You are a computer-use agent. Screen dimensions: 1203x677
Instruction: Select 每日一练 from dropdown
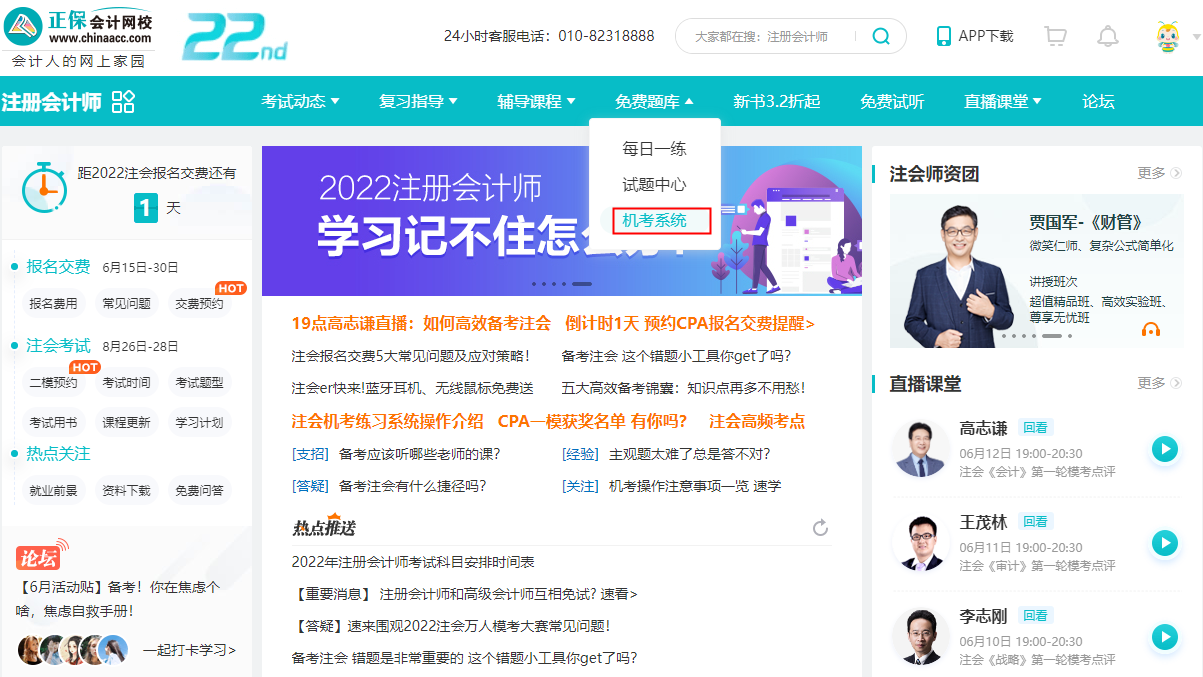click(x=655, y=149)
